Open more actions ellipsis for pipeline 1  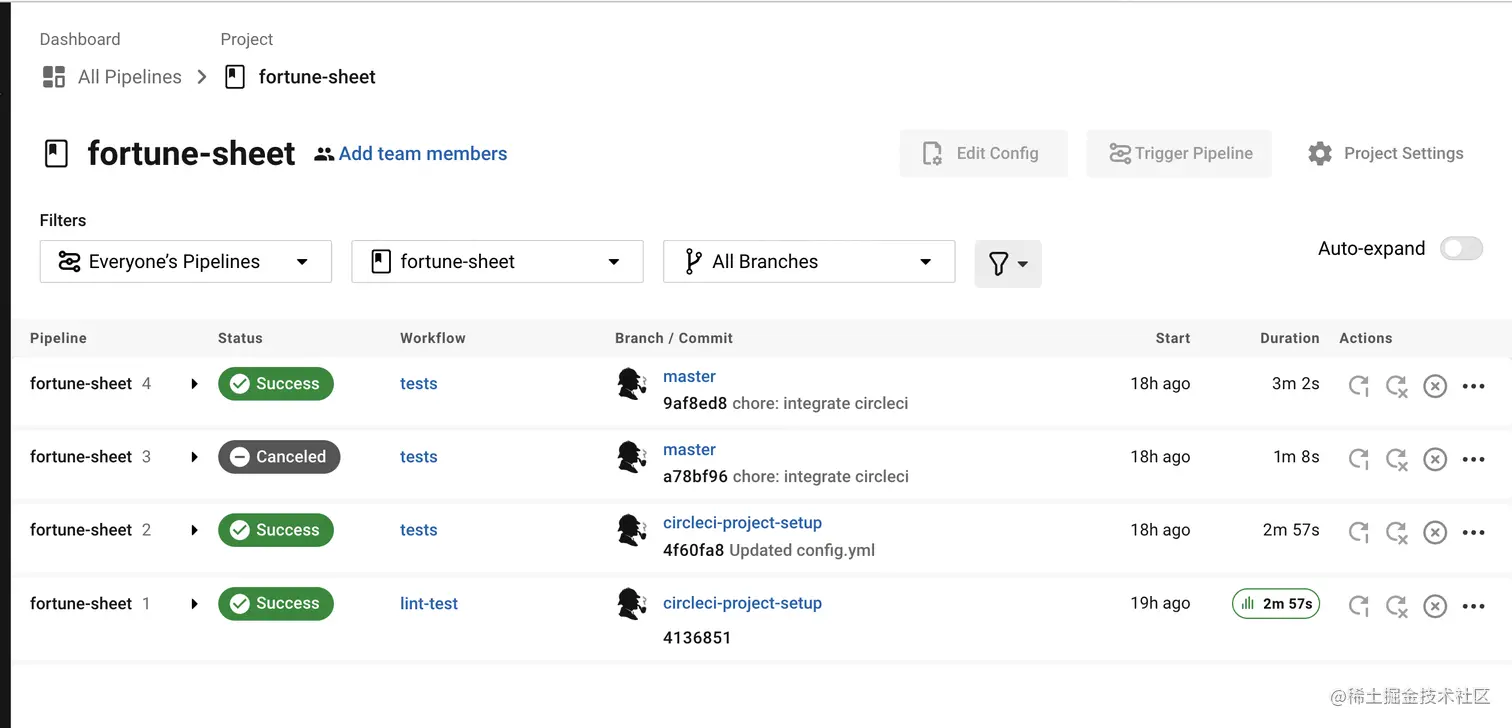coord(1473,606)
